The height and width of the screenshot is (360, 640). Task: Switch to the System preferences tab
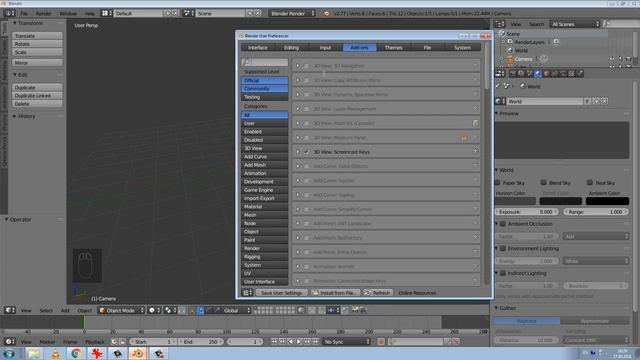462,47
